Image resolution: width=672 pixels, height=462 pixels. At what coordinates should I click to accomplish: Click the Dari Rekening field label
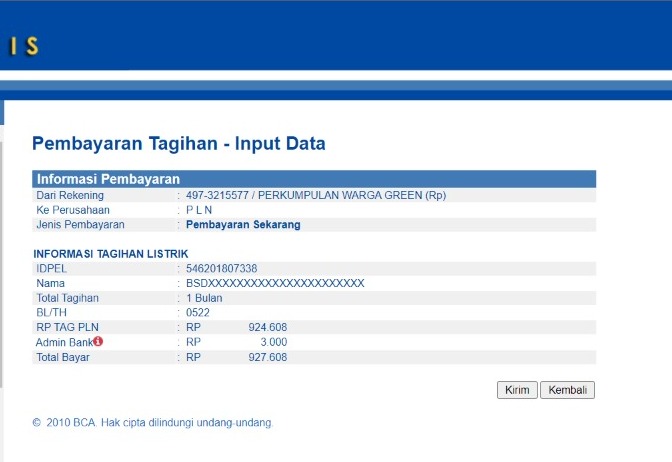[70, 195]
